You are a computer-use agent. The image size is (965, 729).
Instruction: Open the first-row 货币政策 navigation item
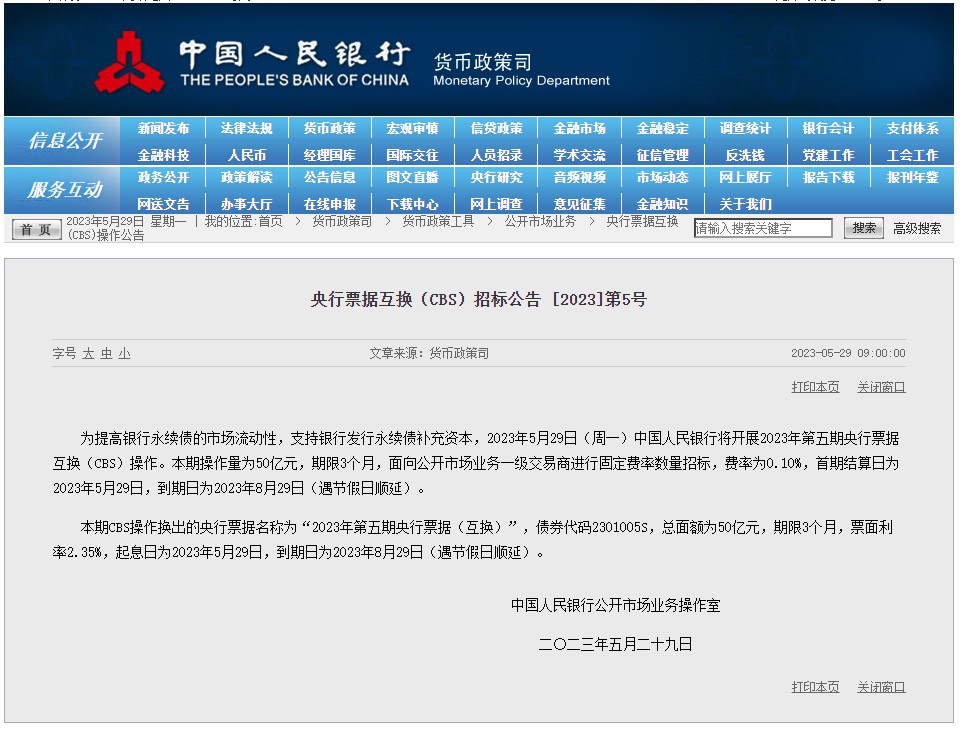tap(329, 129)
